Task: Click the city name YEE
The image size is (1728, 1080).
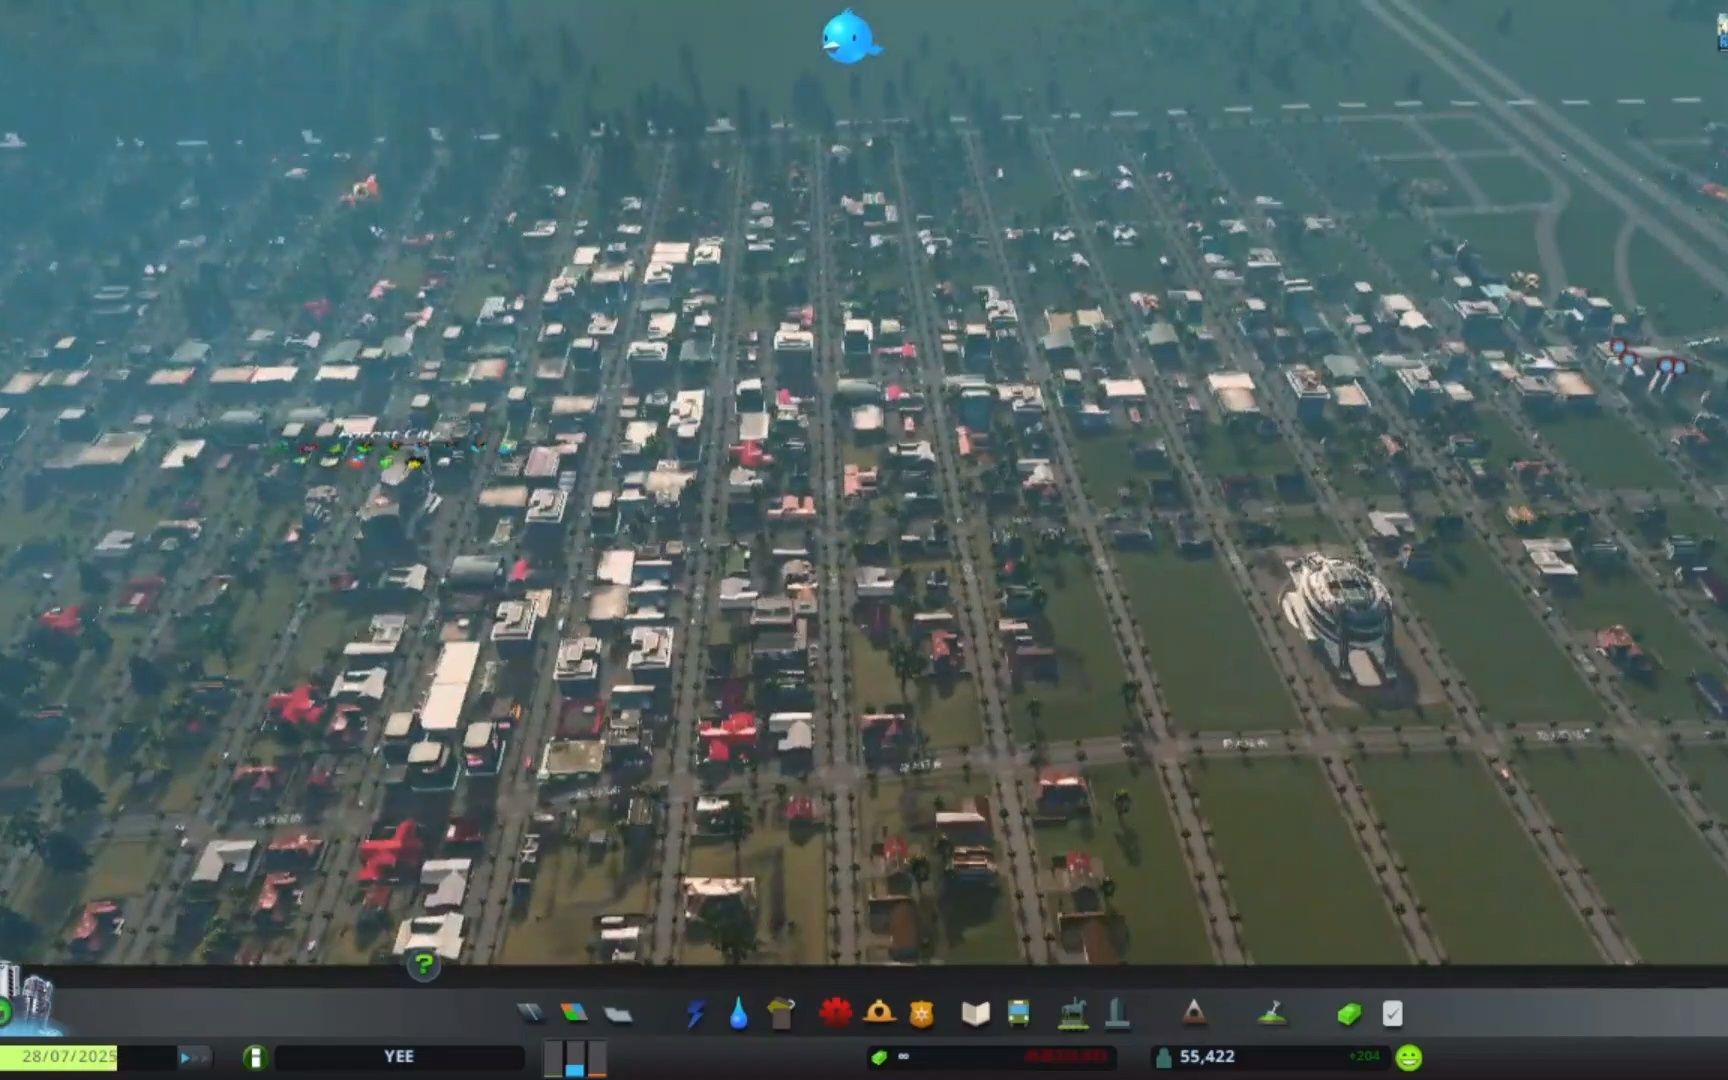Action: point(399,1057)
